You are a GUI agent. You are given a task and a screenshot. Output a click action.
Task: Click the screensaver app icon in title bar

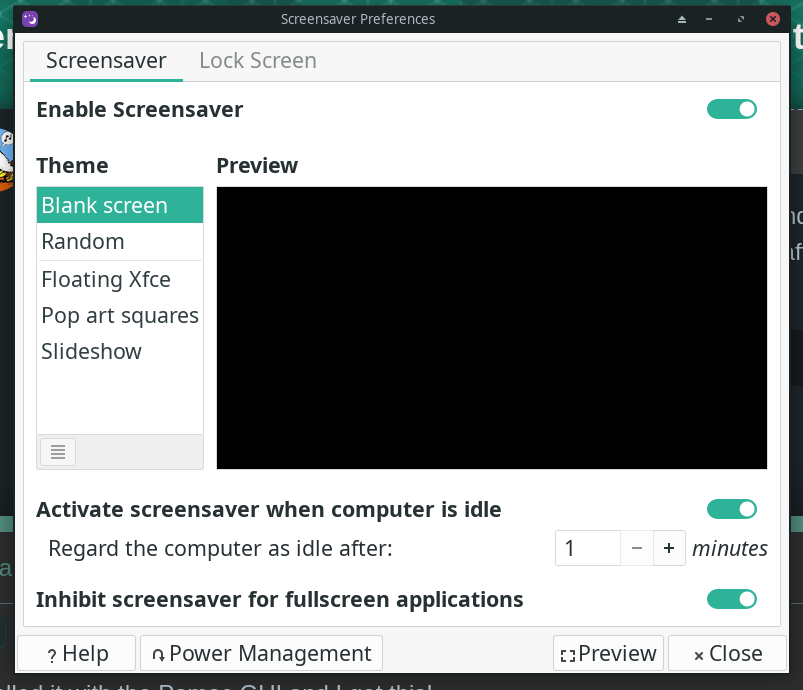click(x=30, y=19)
